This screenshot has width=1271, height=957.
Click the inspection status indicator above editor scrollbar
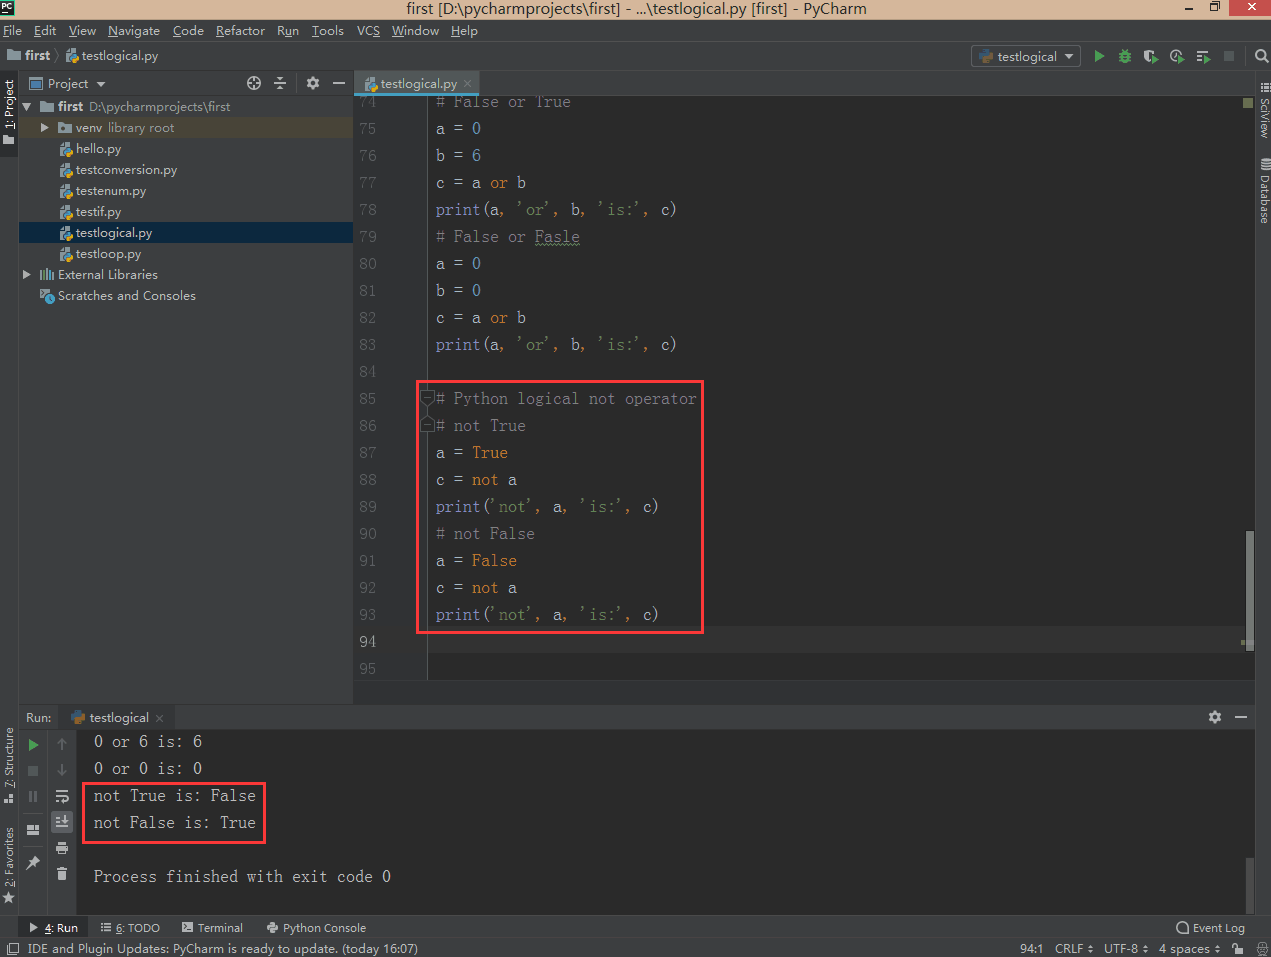click(x=1248, y=103)
